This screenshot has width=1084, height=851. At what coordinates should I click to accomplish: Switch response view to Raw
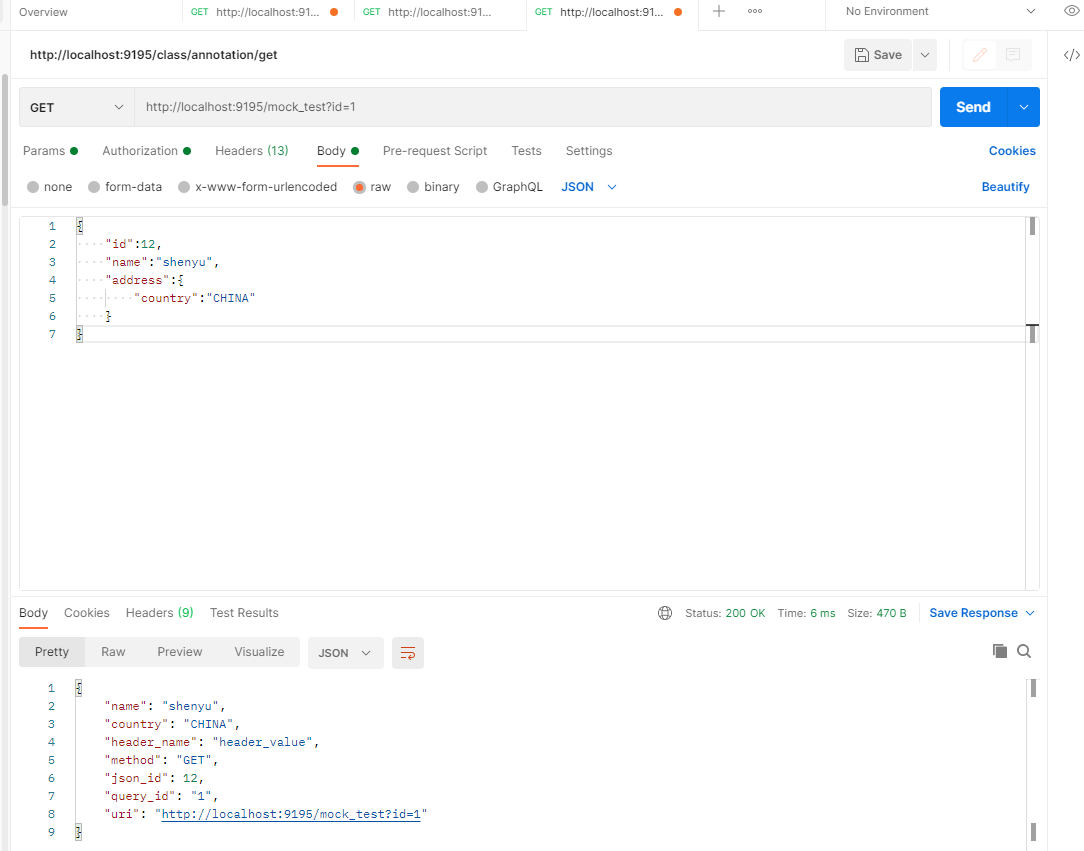point(113,652)
